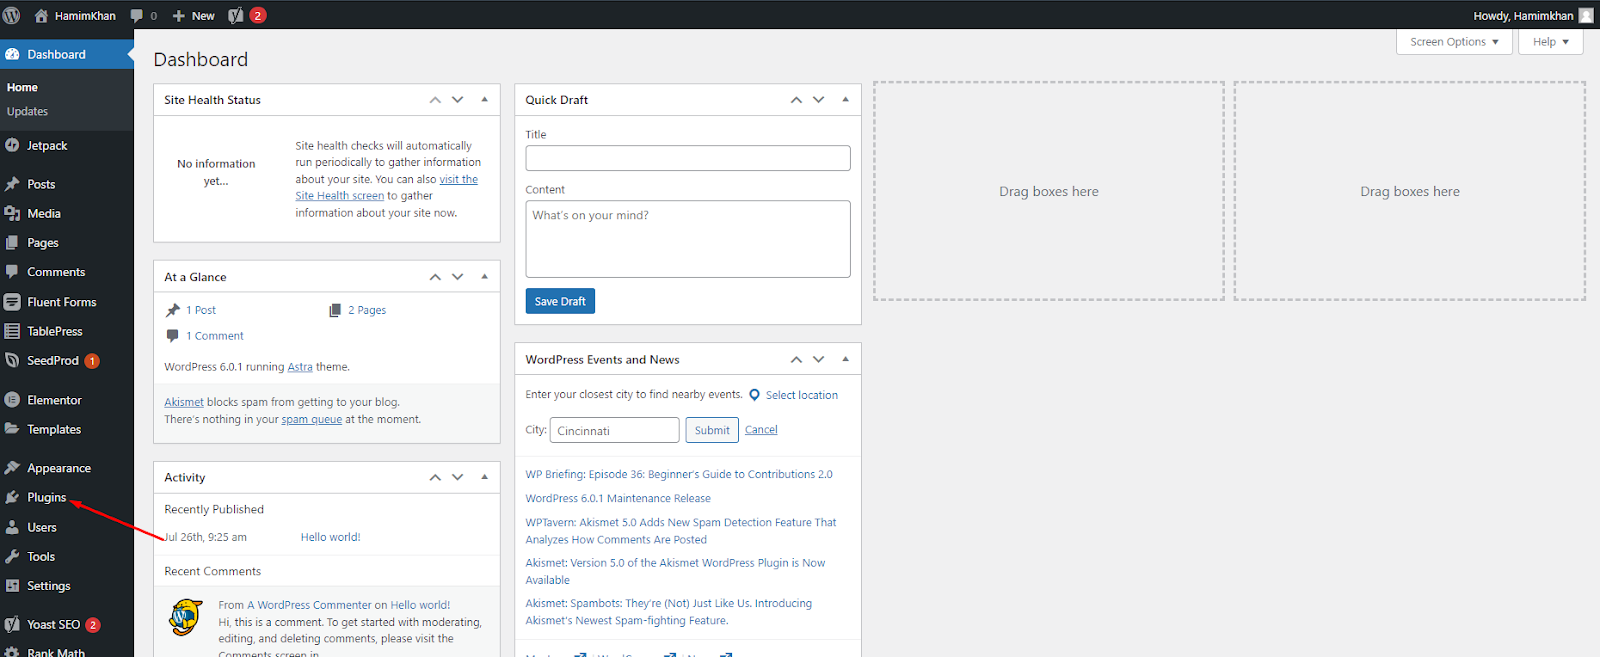Open WordPress 6.0.1 Maintenance Release news
This screenshot has width=1600, height=657.
pyautogui.click(x=618, y=498)
